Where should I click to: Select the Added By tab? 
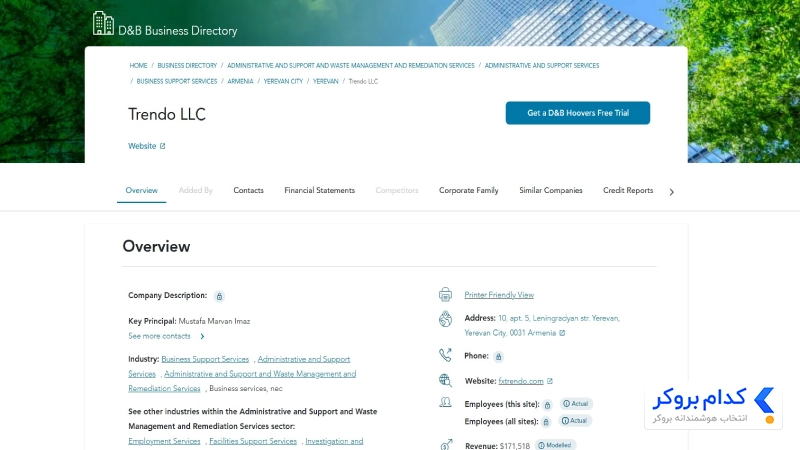tap(195, 190)
